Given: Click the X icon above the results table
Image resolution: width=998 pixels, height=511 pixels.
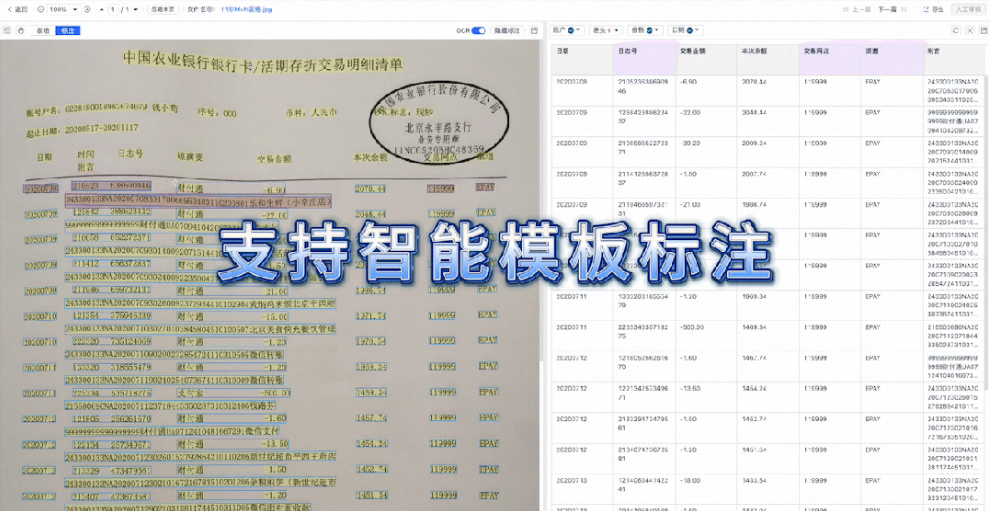Looking at the screenshot, I should [x=970, y=31].
